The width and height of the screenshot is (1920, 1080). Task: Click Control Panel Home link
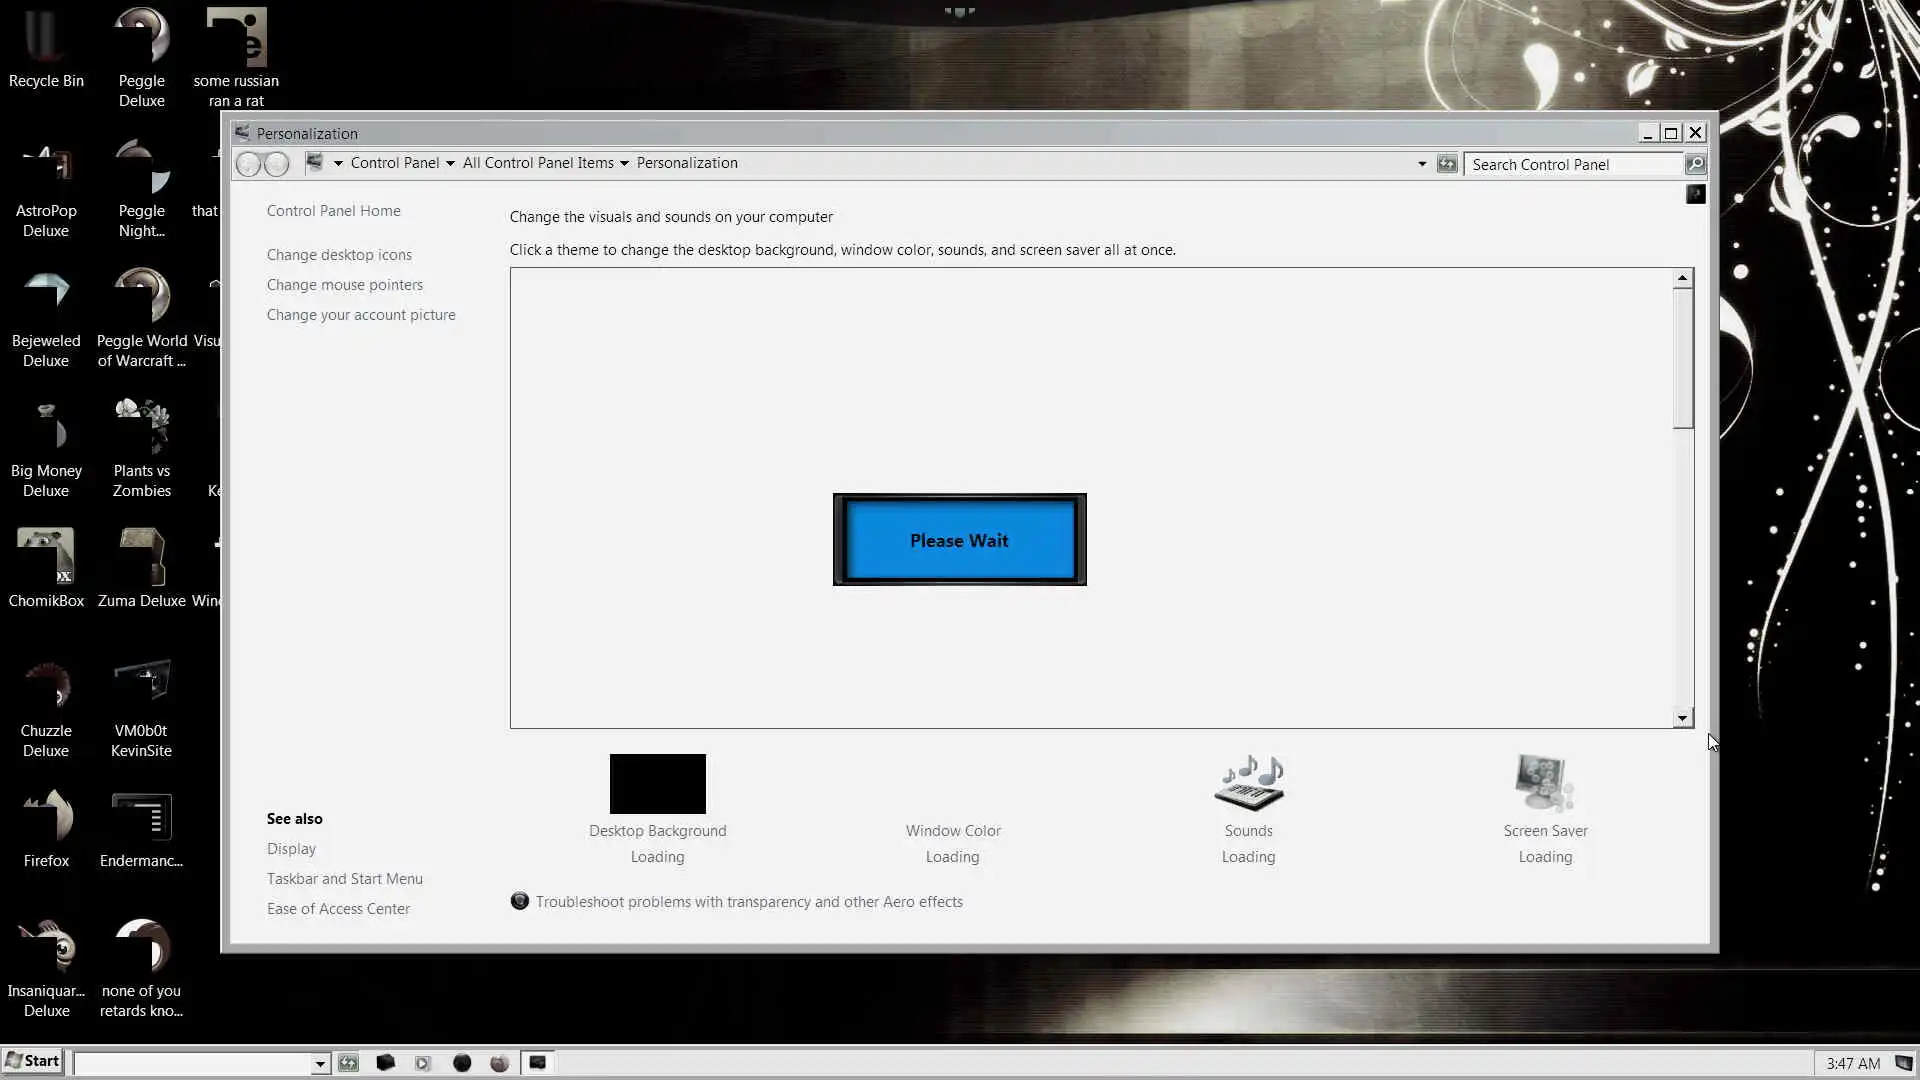pyautogui.click(x=333, y=211)
